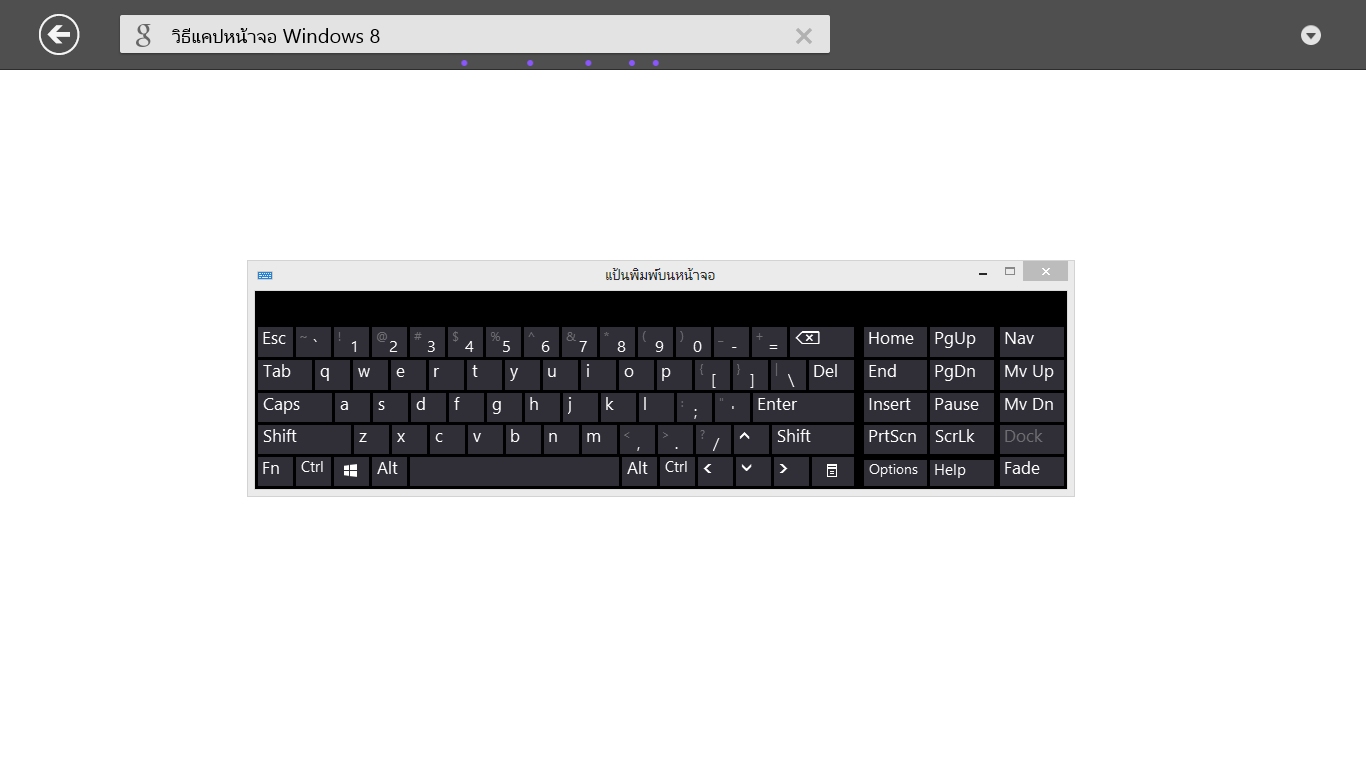Tap the Esc key
This screenshot has width=1366, height=768.
[x=275, y=341]
